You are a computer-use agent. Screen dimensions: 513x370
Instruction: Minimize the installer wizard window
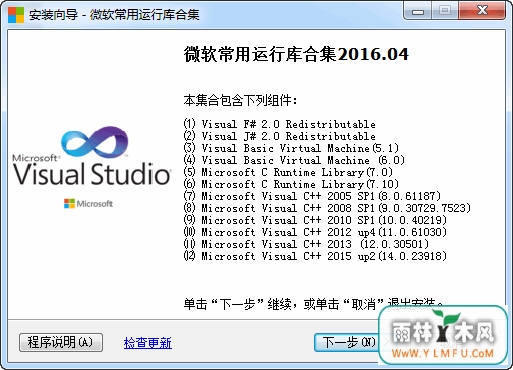point(418,11)
